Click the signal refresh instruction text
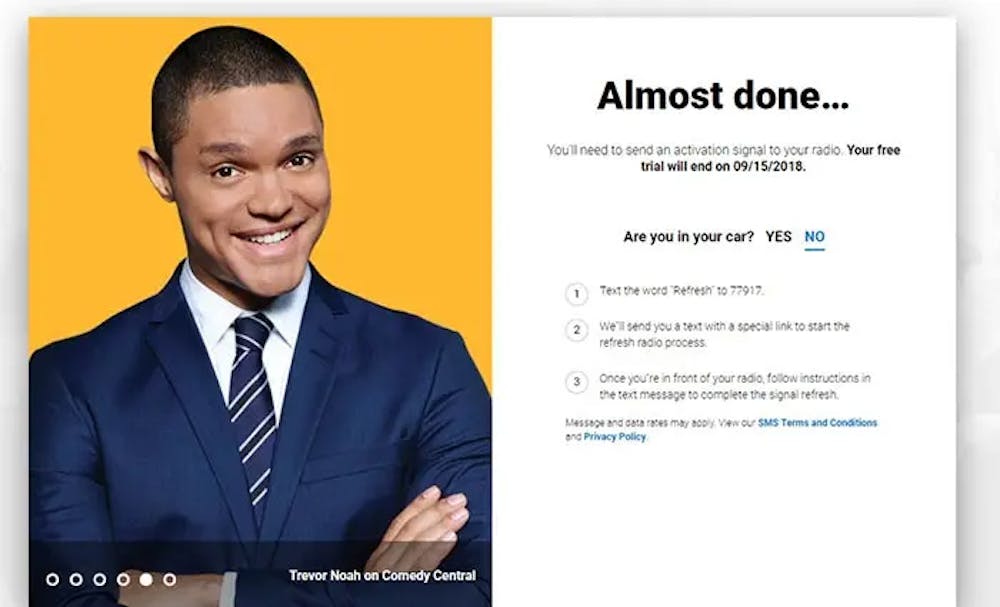This screenshot has height=607, width=1000. pos(735,386)
